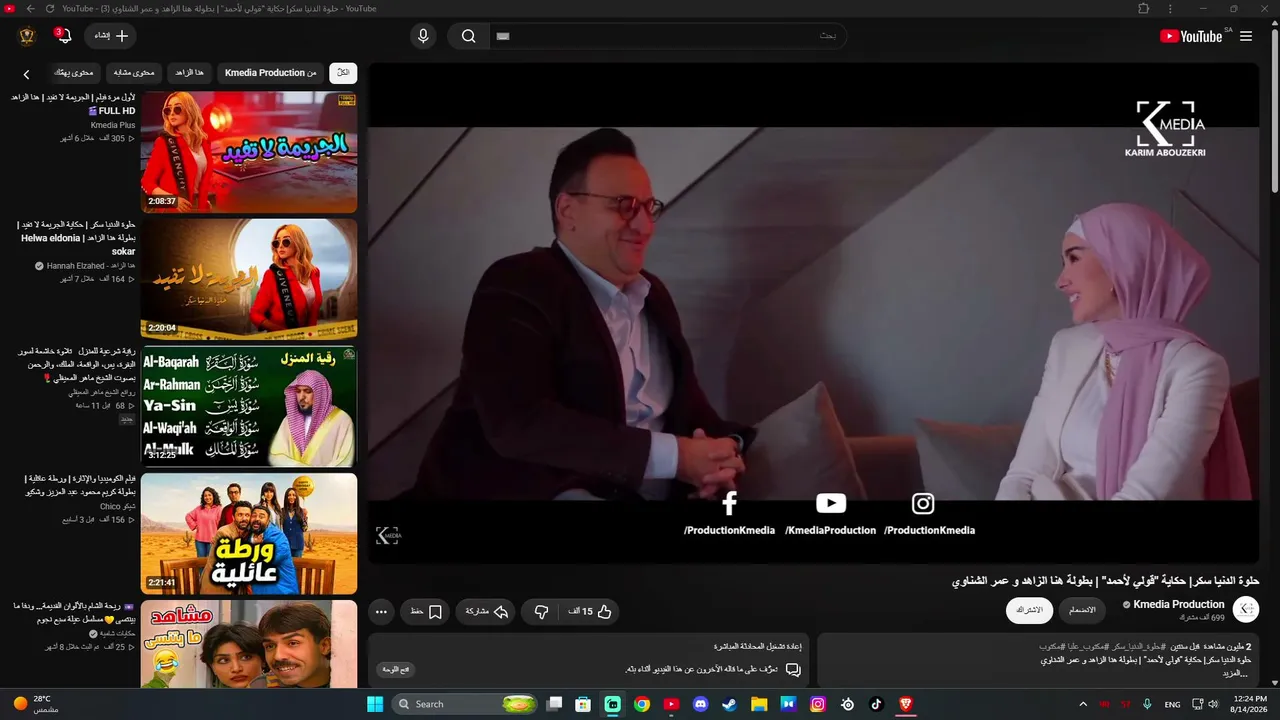This screenshot has height=720, width=1280.
Task: Open Google Chrome from the taskbar
Action: coord(642,704)
